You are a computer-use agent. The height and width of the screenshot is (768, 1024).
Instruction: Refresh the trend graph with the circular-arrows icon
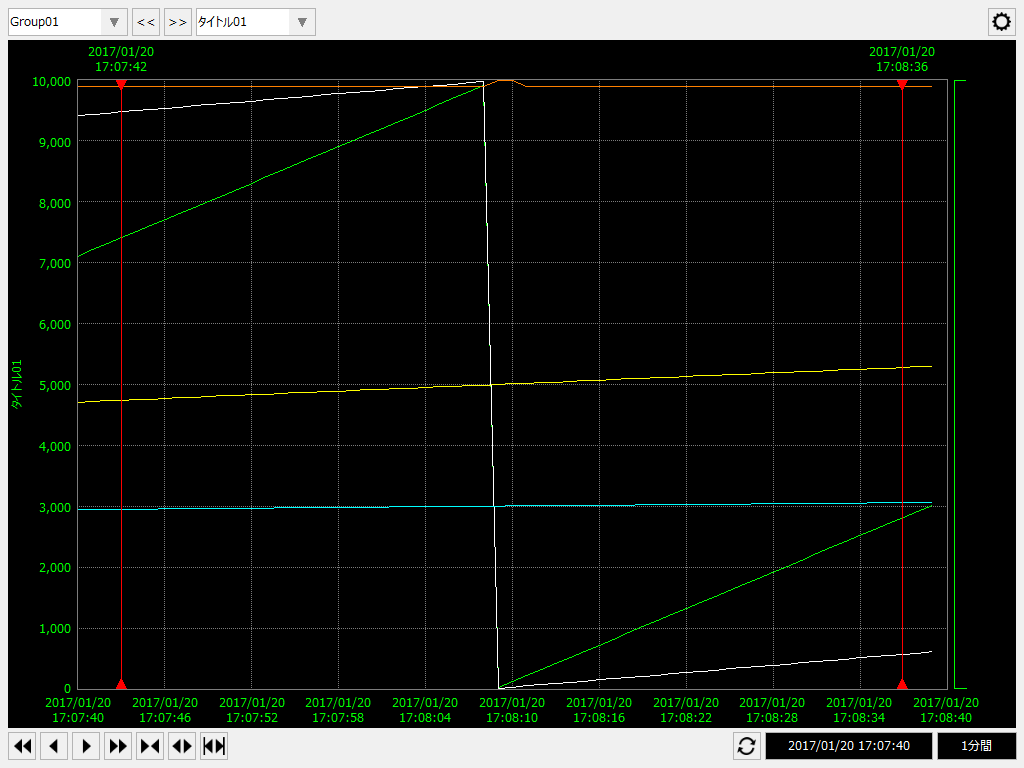746,746
